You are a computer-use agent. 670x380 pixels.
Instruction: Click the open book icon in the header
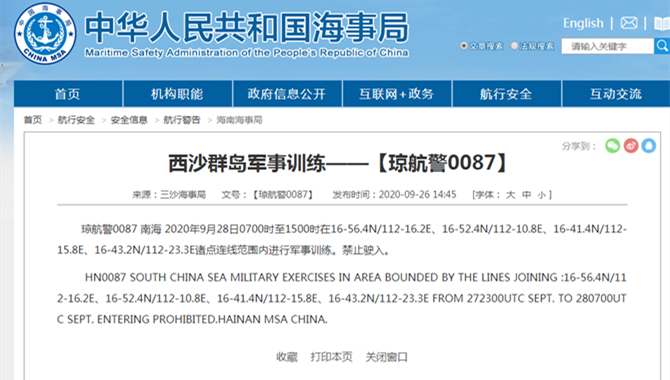pos(662,23)
